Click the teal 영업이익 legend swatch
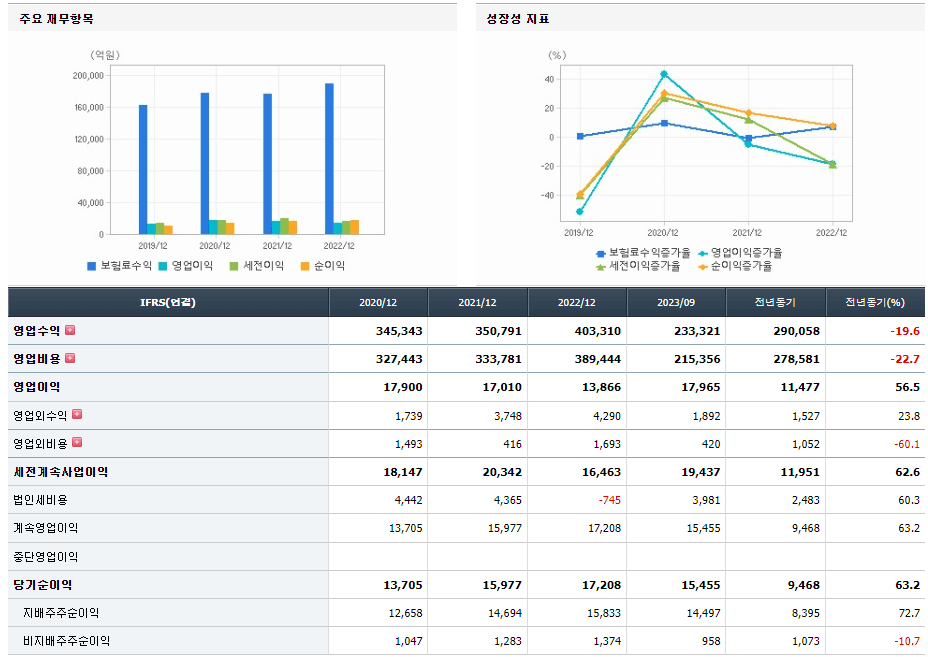The height and width of the screenshot is (657, 928). [163, 266]
